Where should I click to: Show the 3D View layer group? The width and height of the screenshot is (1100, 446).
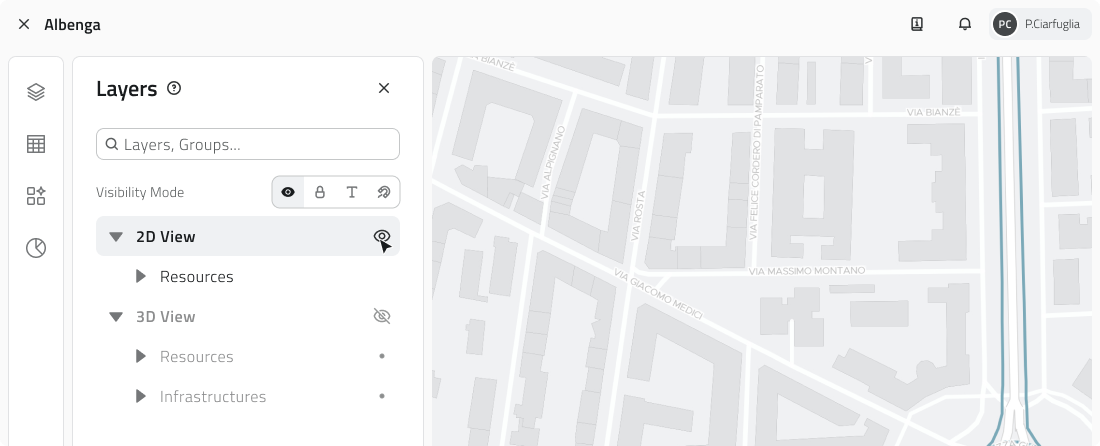[x=381, y=317]
